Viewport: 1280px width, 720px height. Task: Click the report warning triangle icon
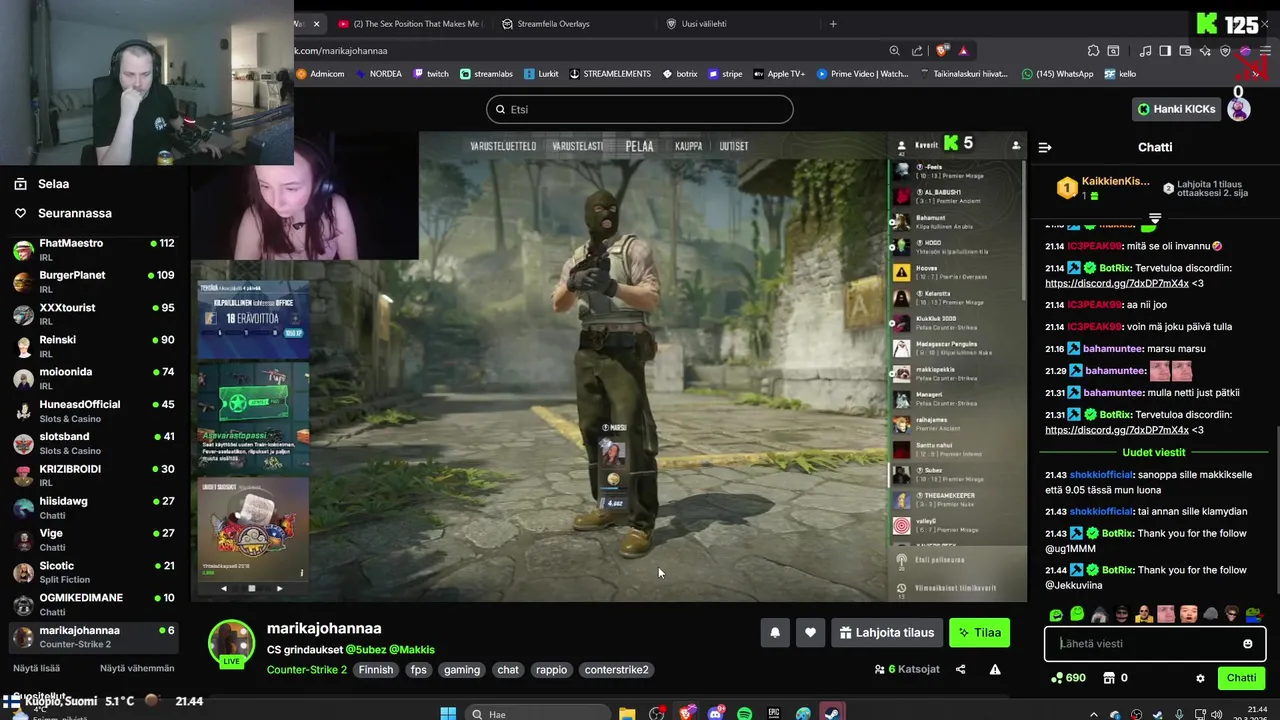[x=995, y=669]
